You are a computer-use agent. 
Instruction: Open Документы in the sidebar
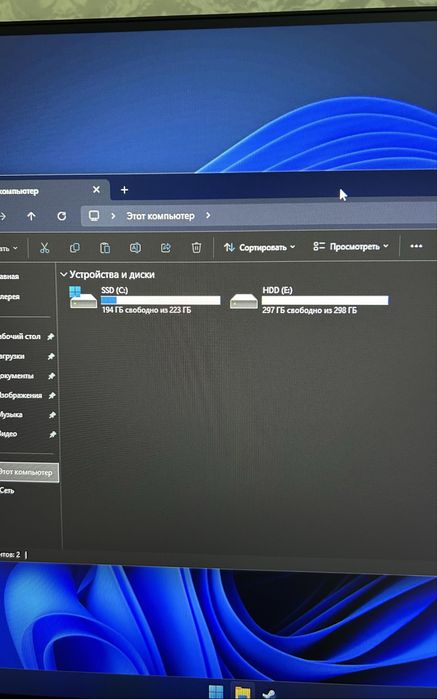pyautogui.click(x=17, y=376)
